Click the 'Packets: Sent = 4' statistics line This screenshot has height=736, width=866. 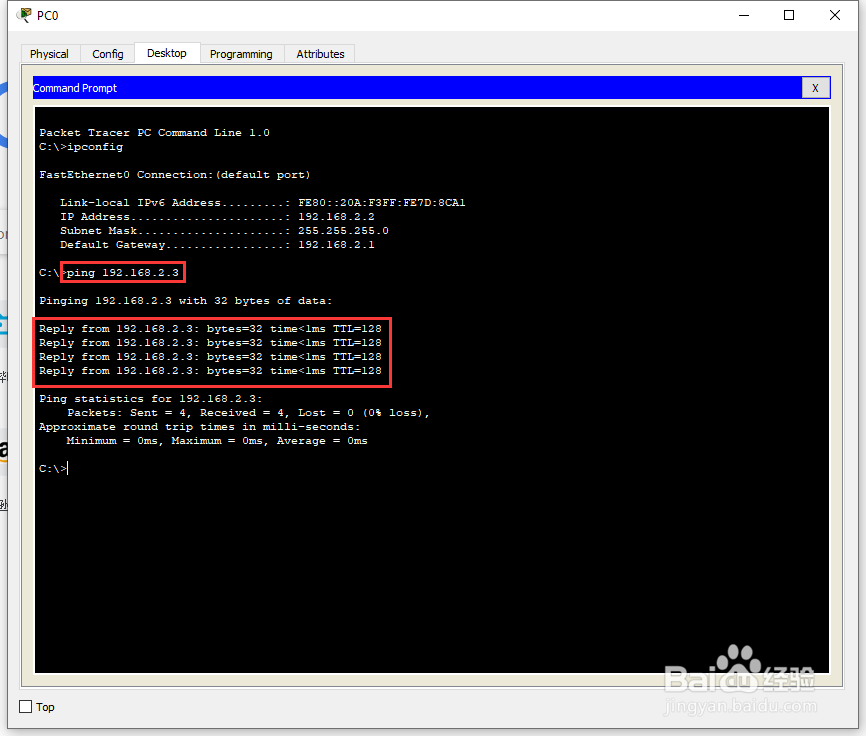pos(248,413)
